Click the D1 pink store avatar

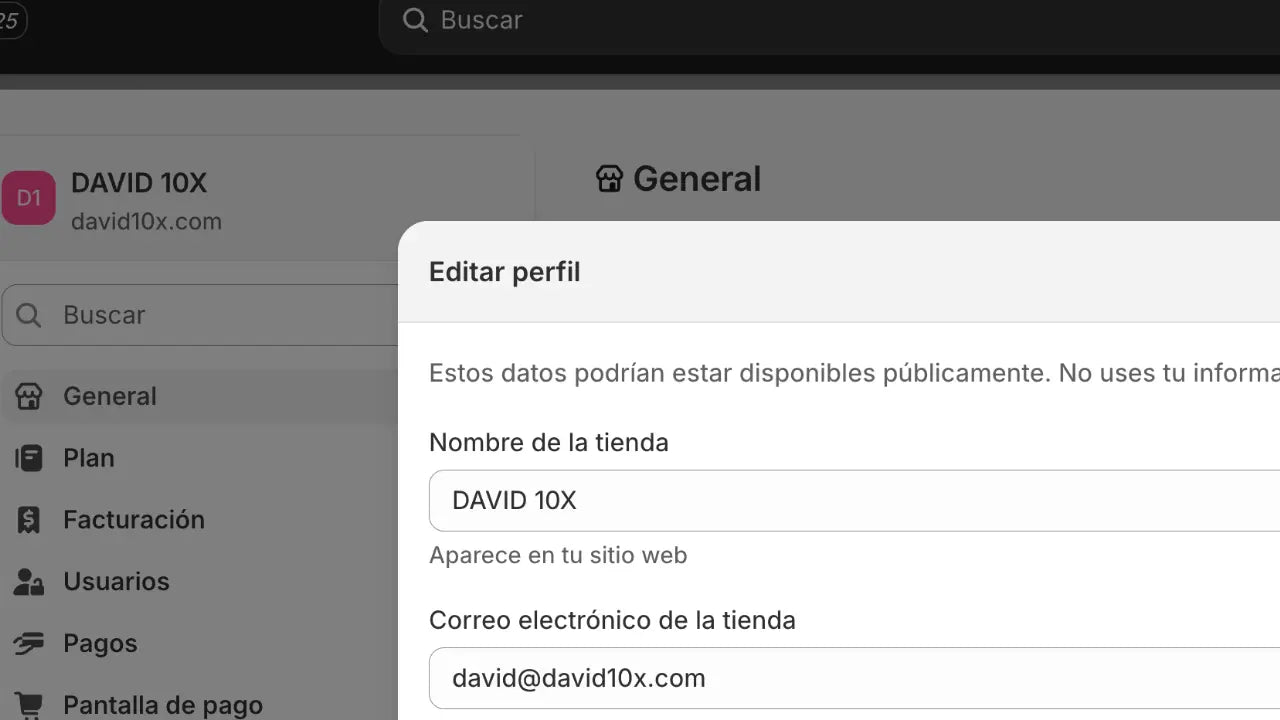(x=29, y=198)
